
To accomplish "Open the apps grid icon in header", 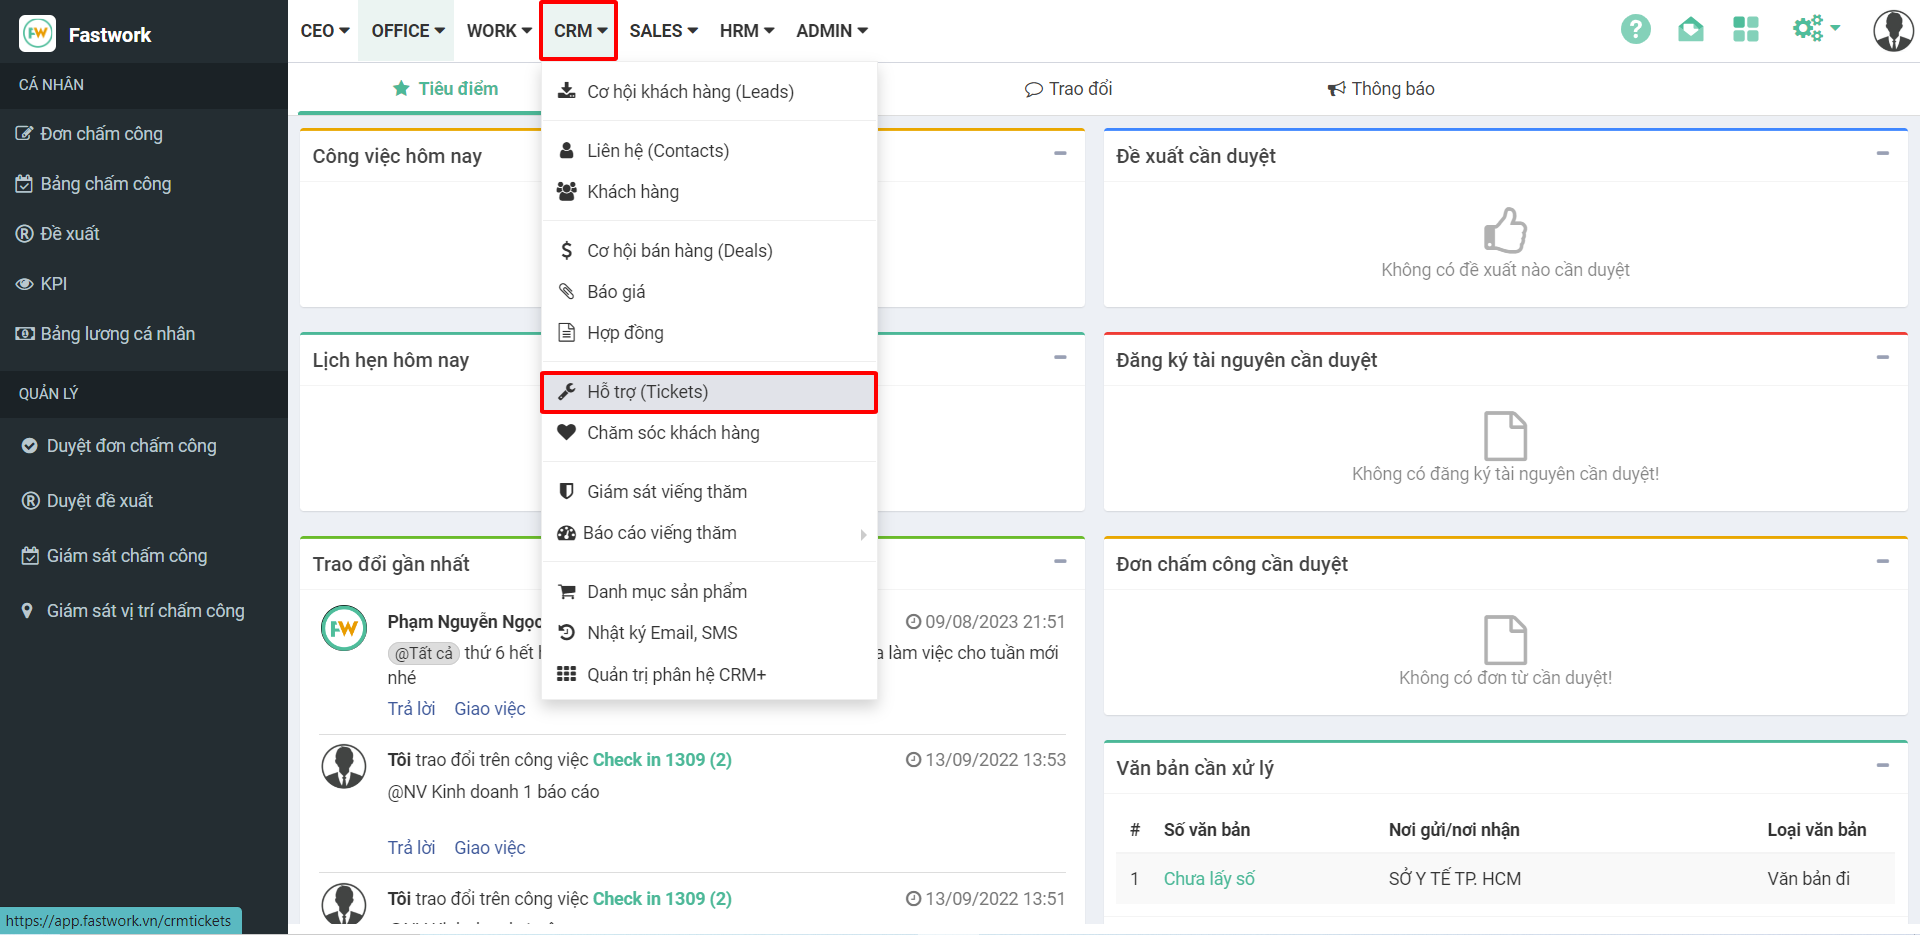I will [1745, 30].
